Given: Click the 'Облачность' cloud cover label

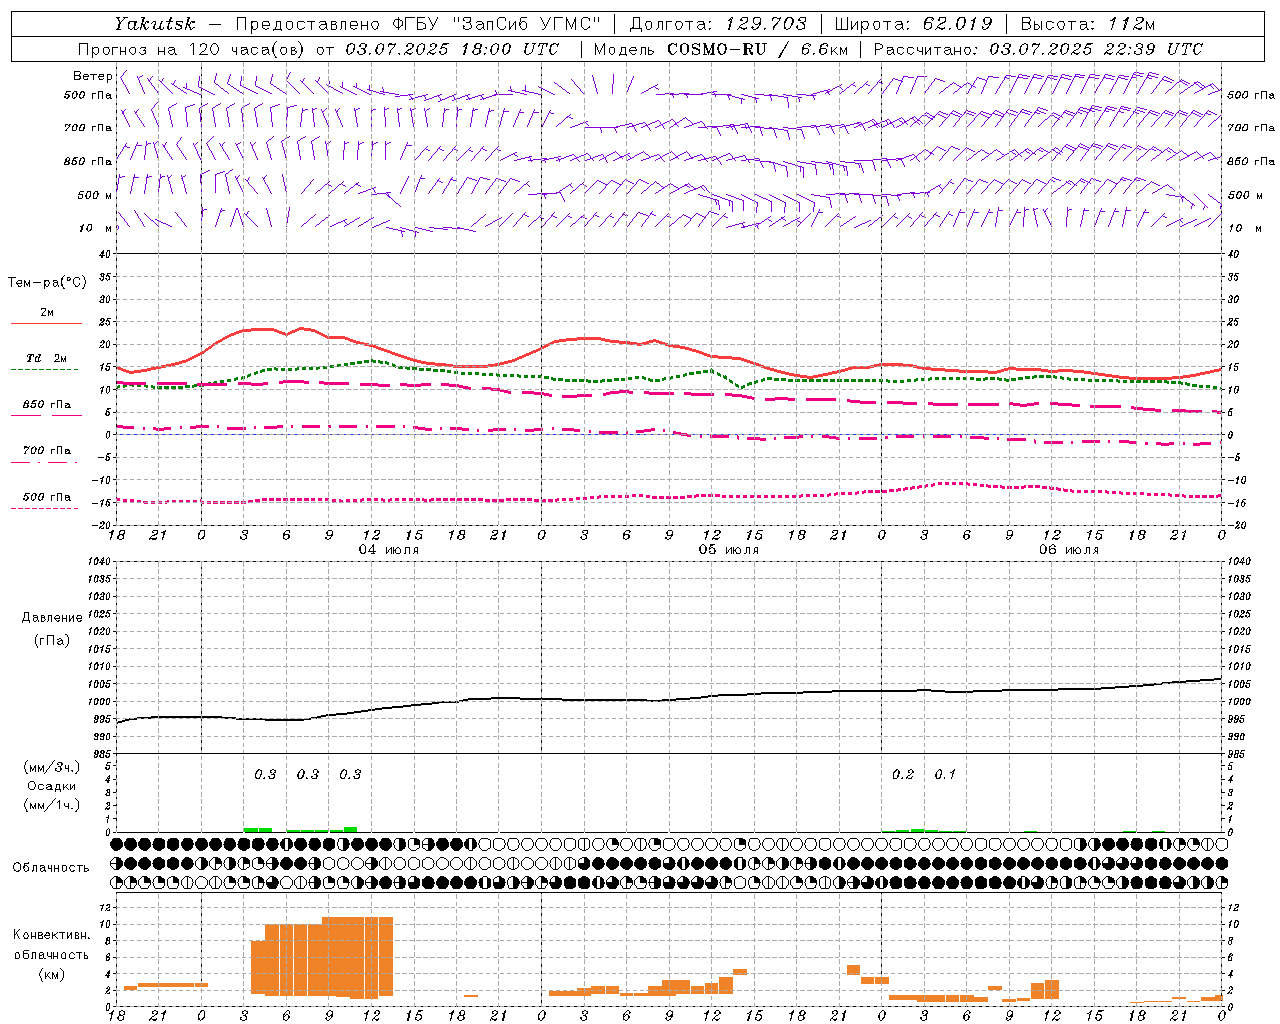Looking at the screenshot, I should pos(51,868).
